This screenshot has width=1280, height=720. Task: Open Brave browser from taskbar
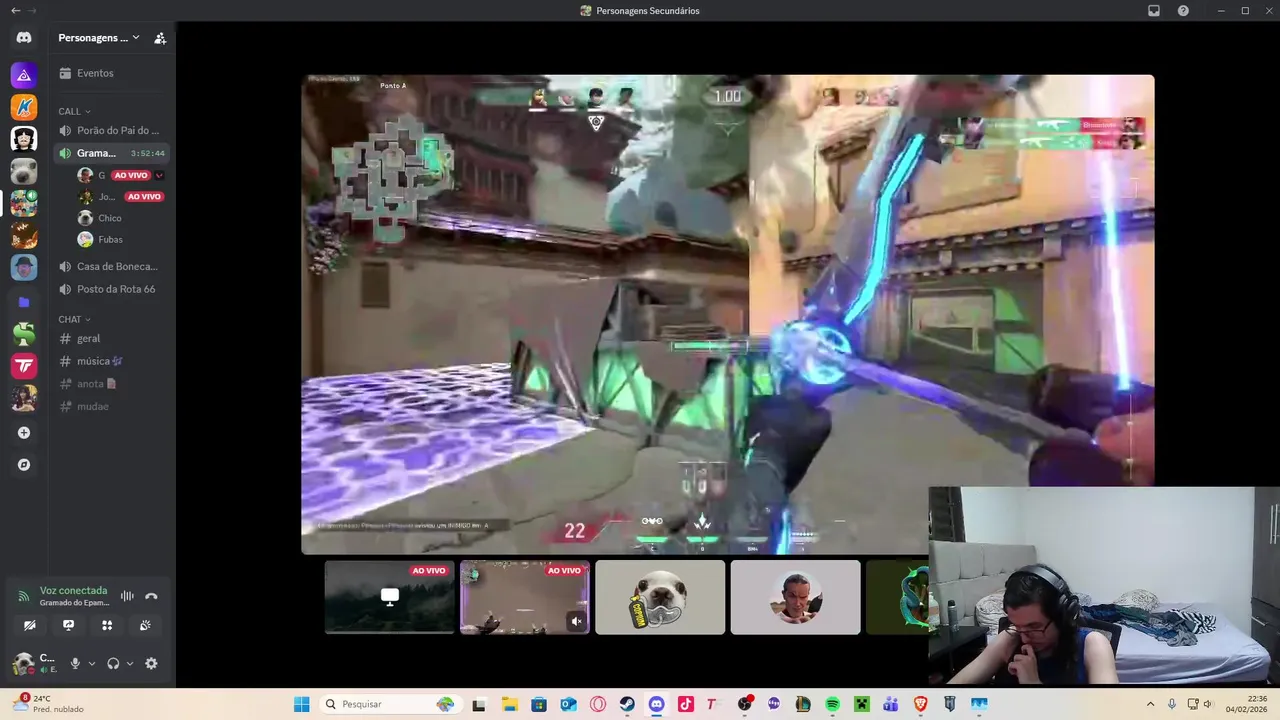[x=920, y=704]
